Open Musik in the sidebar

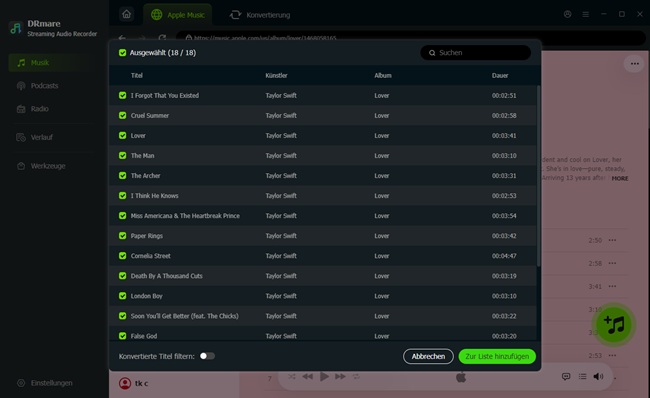point(50,63)
